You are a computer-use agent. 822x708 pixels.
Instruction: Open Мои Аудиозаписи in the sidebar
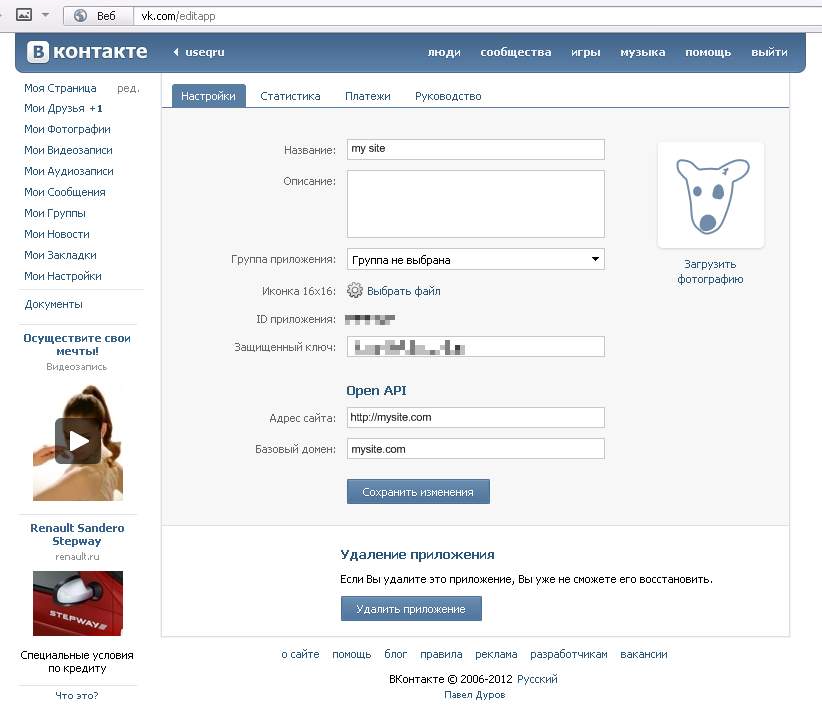pos(69,171)
